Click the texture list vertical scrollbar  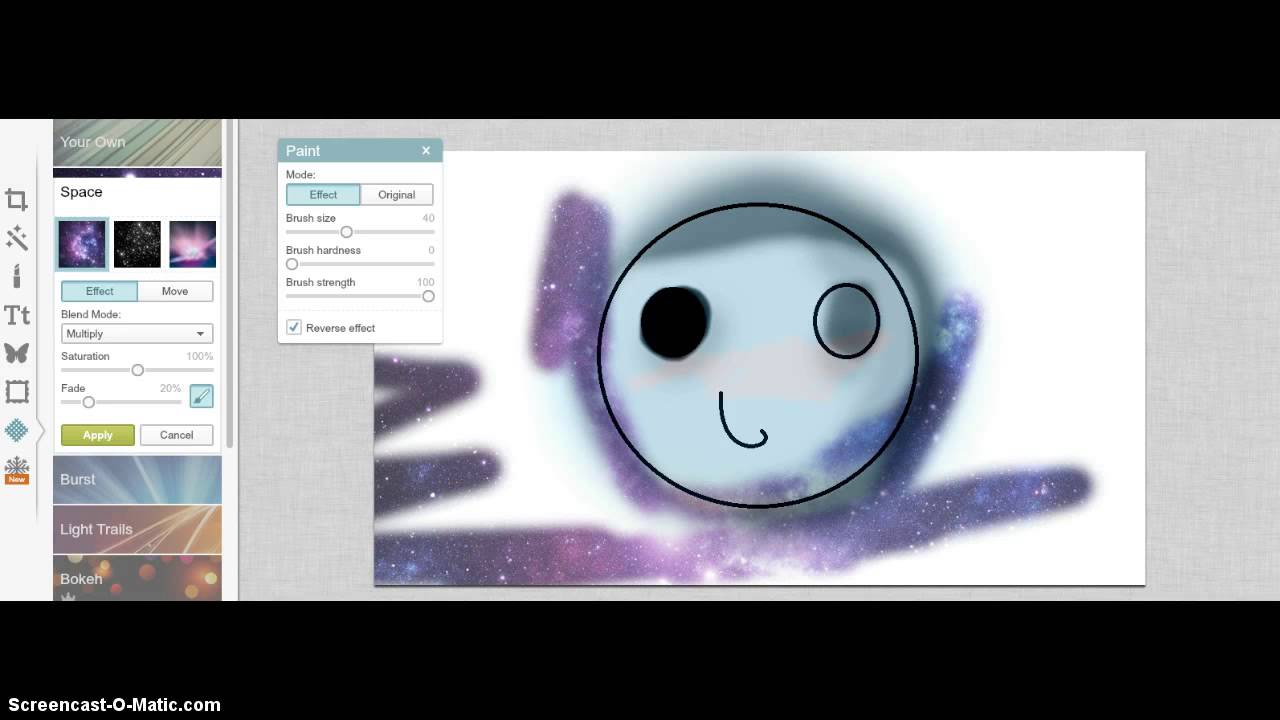pos(230,283)
